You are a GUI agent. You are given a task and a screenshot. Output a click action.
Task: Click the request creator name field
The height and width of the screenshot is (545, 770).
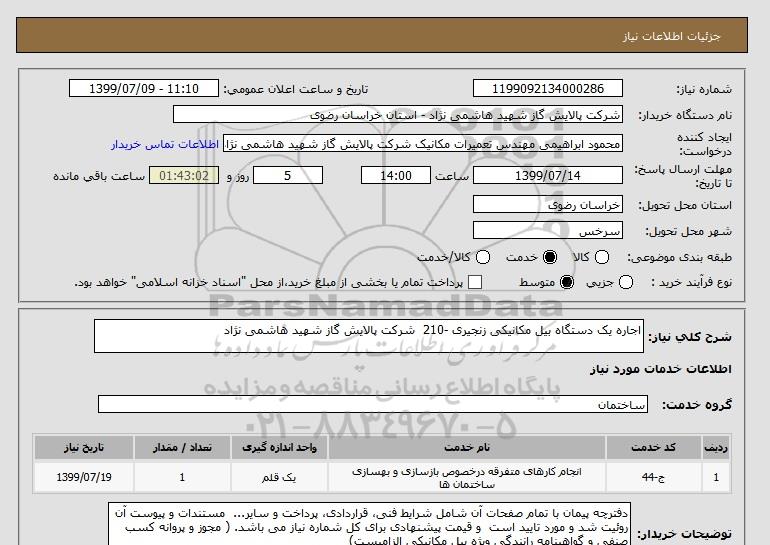coord(423,143)
